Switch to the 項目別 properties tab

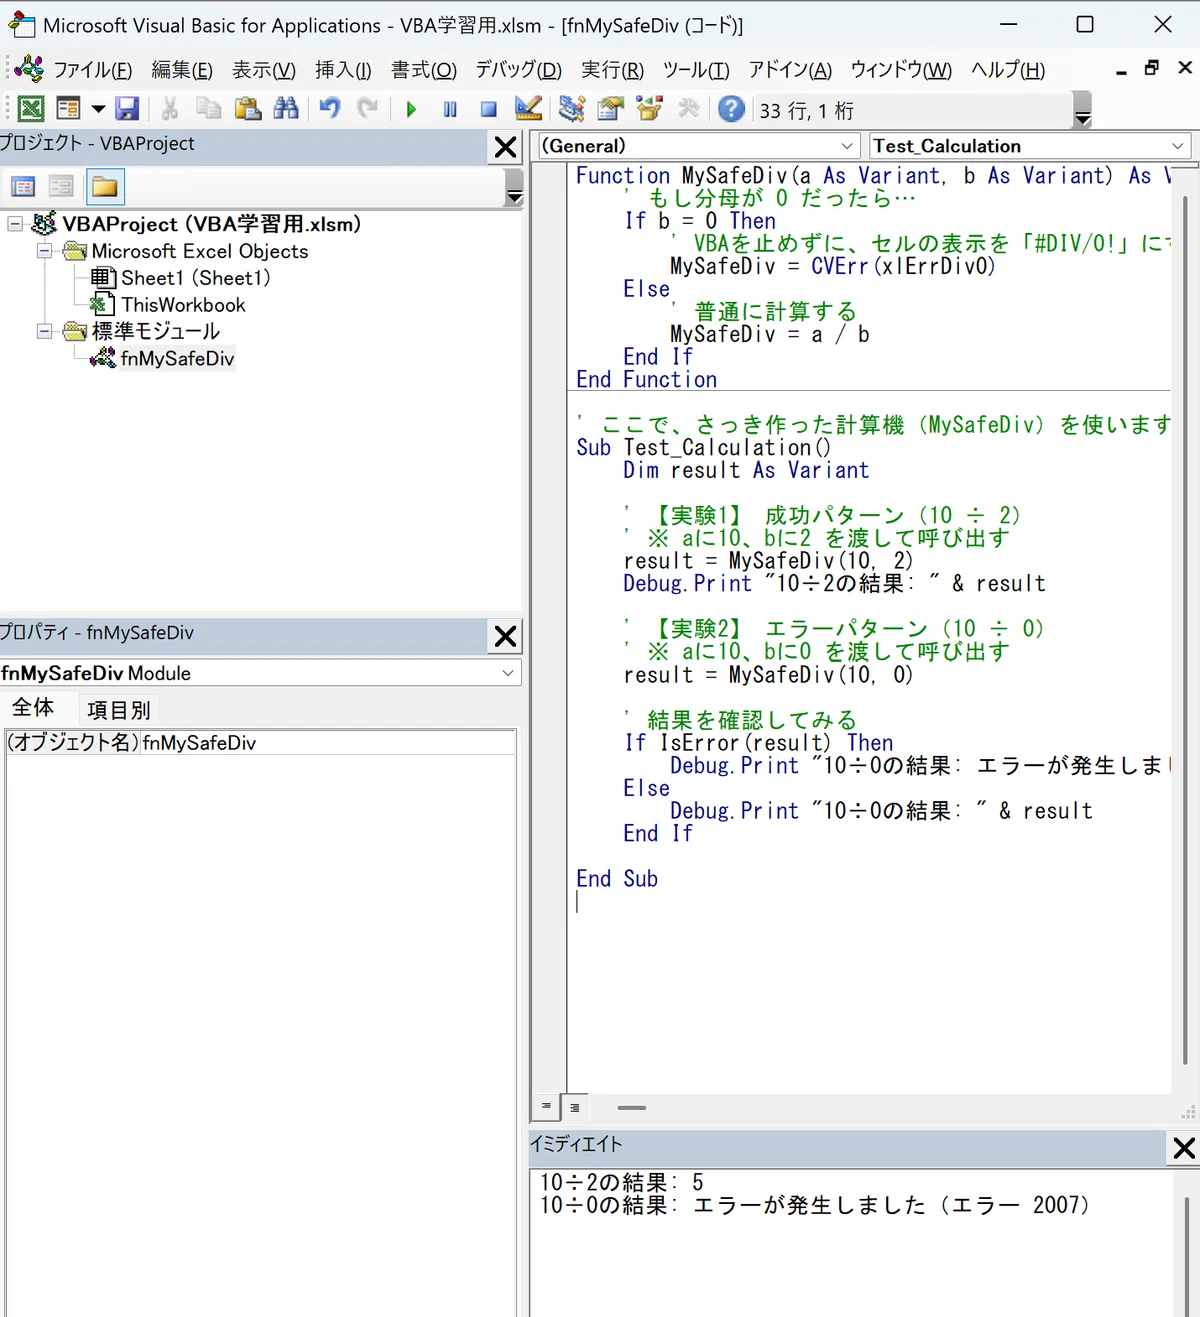tap(119, 710)
